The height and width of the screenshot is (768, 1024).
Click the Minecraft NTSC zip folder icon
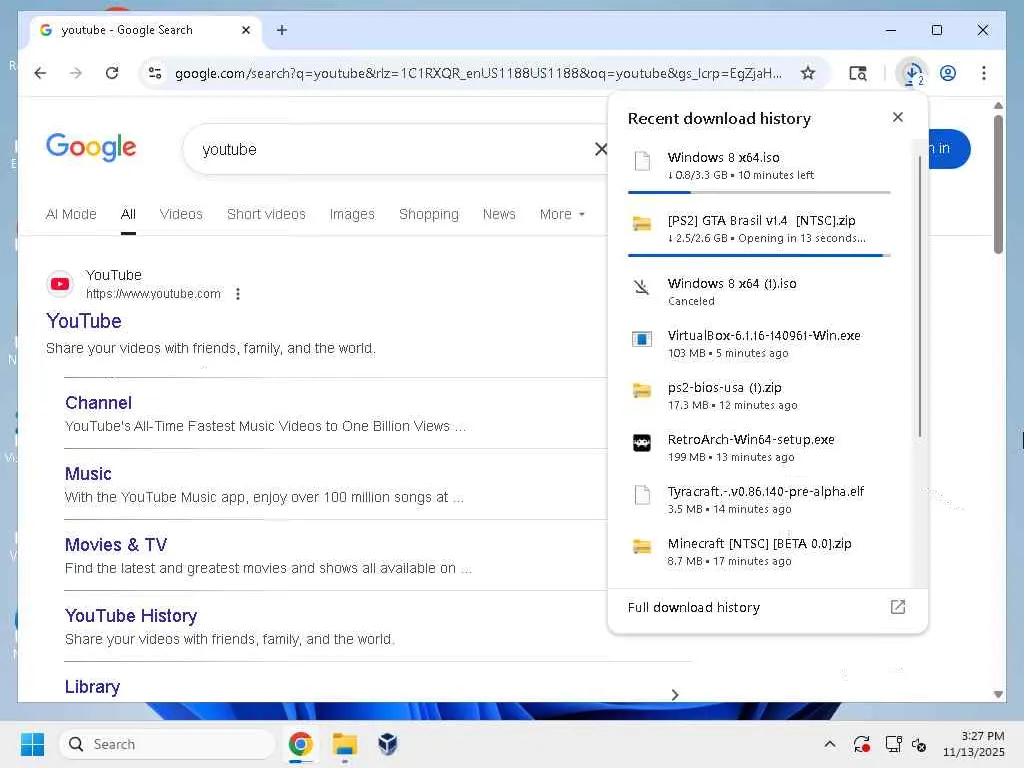642,547
